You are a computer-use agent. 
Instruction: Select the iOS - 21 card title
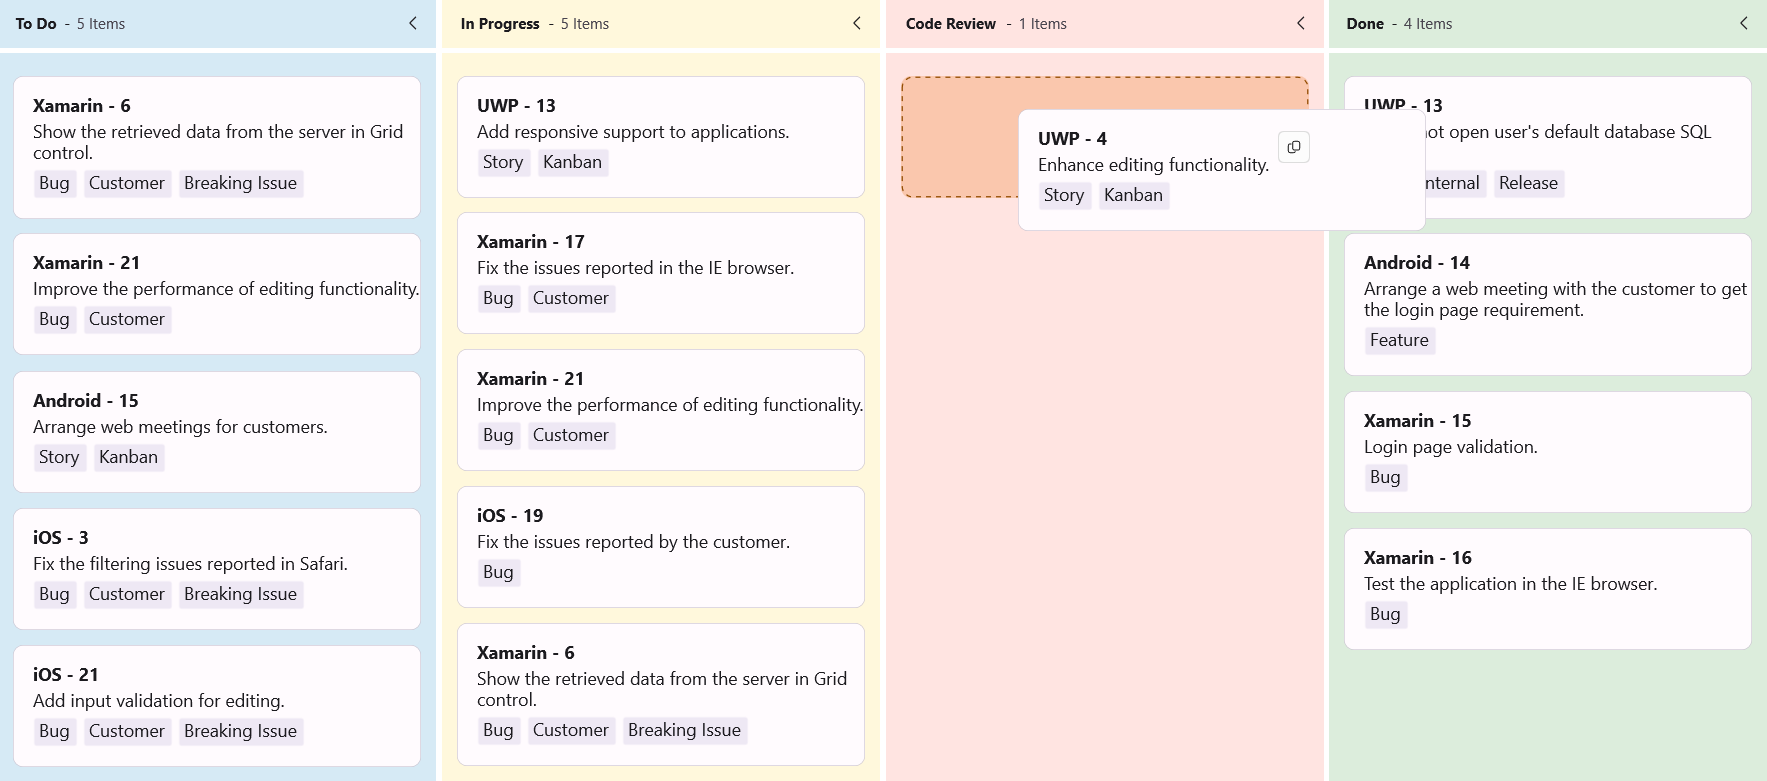click(66, 674)
